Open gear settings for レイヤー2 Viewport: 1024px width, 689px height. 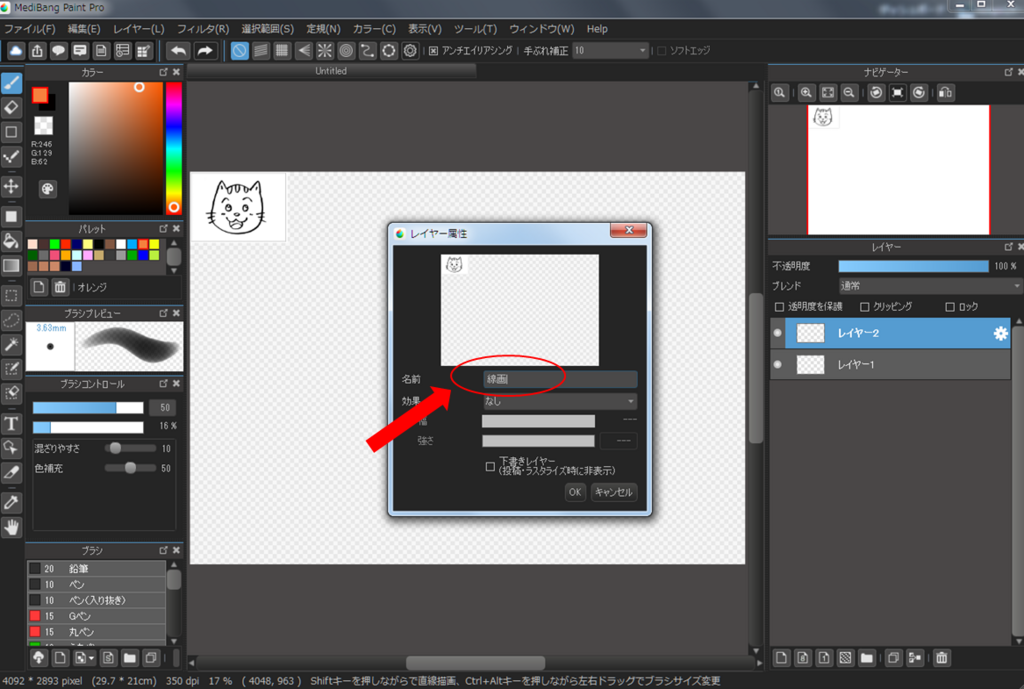[1000, 333]
